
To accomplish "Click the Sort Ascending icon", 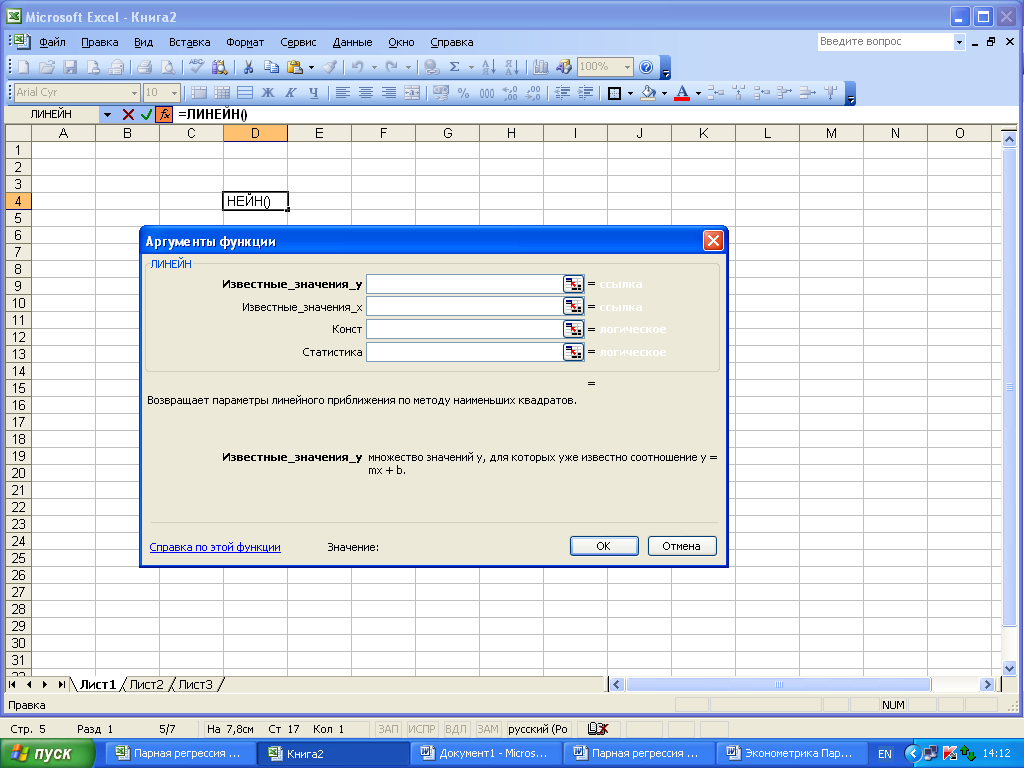I will [x=488, y=67].
